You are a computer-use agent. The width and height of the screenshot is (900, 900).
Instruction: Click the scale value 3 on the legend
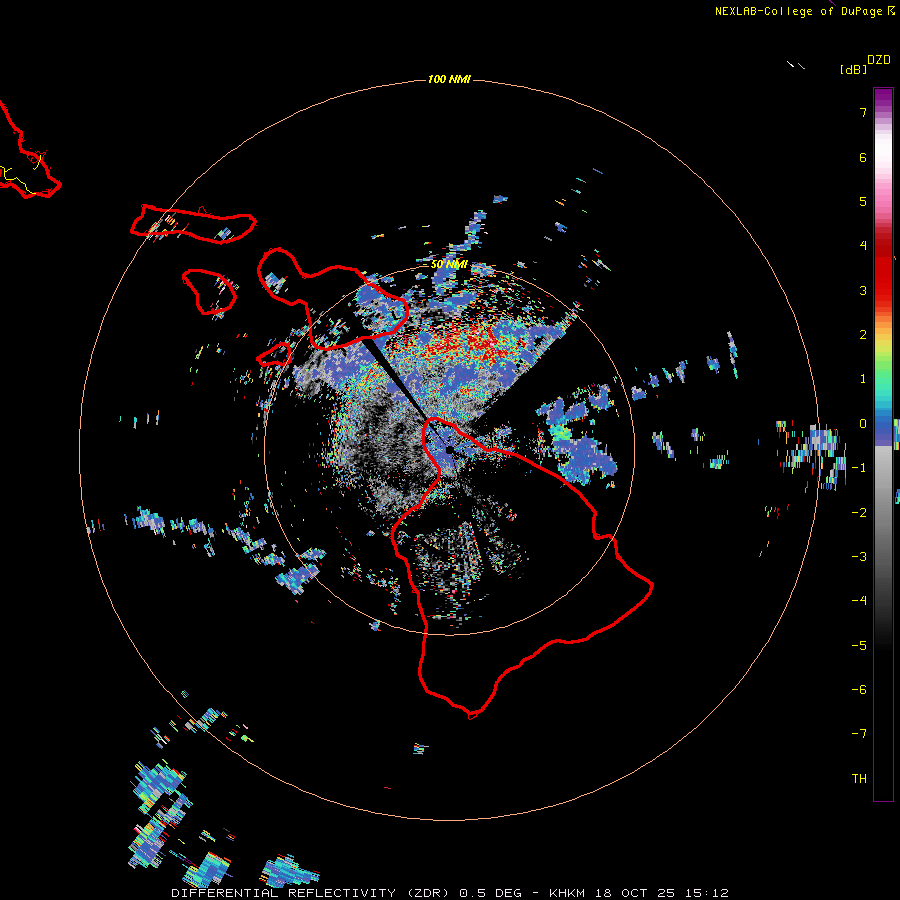863,290
